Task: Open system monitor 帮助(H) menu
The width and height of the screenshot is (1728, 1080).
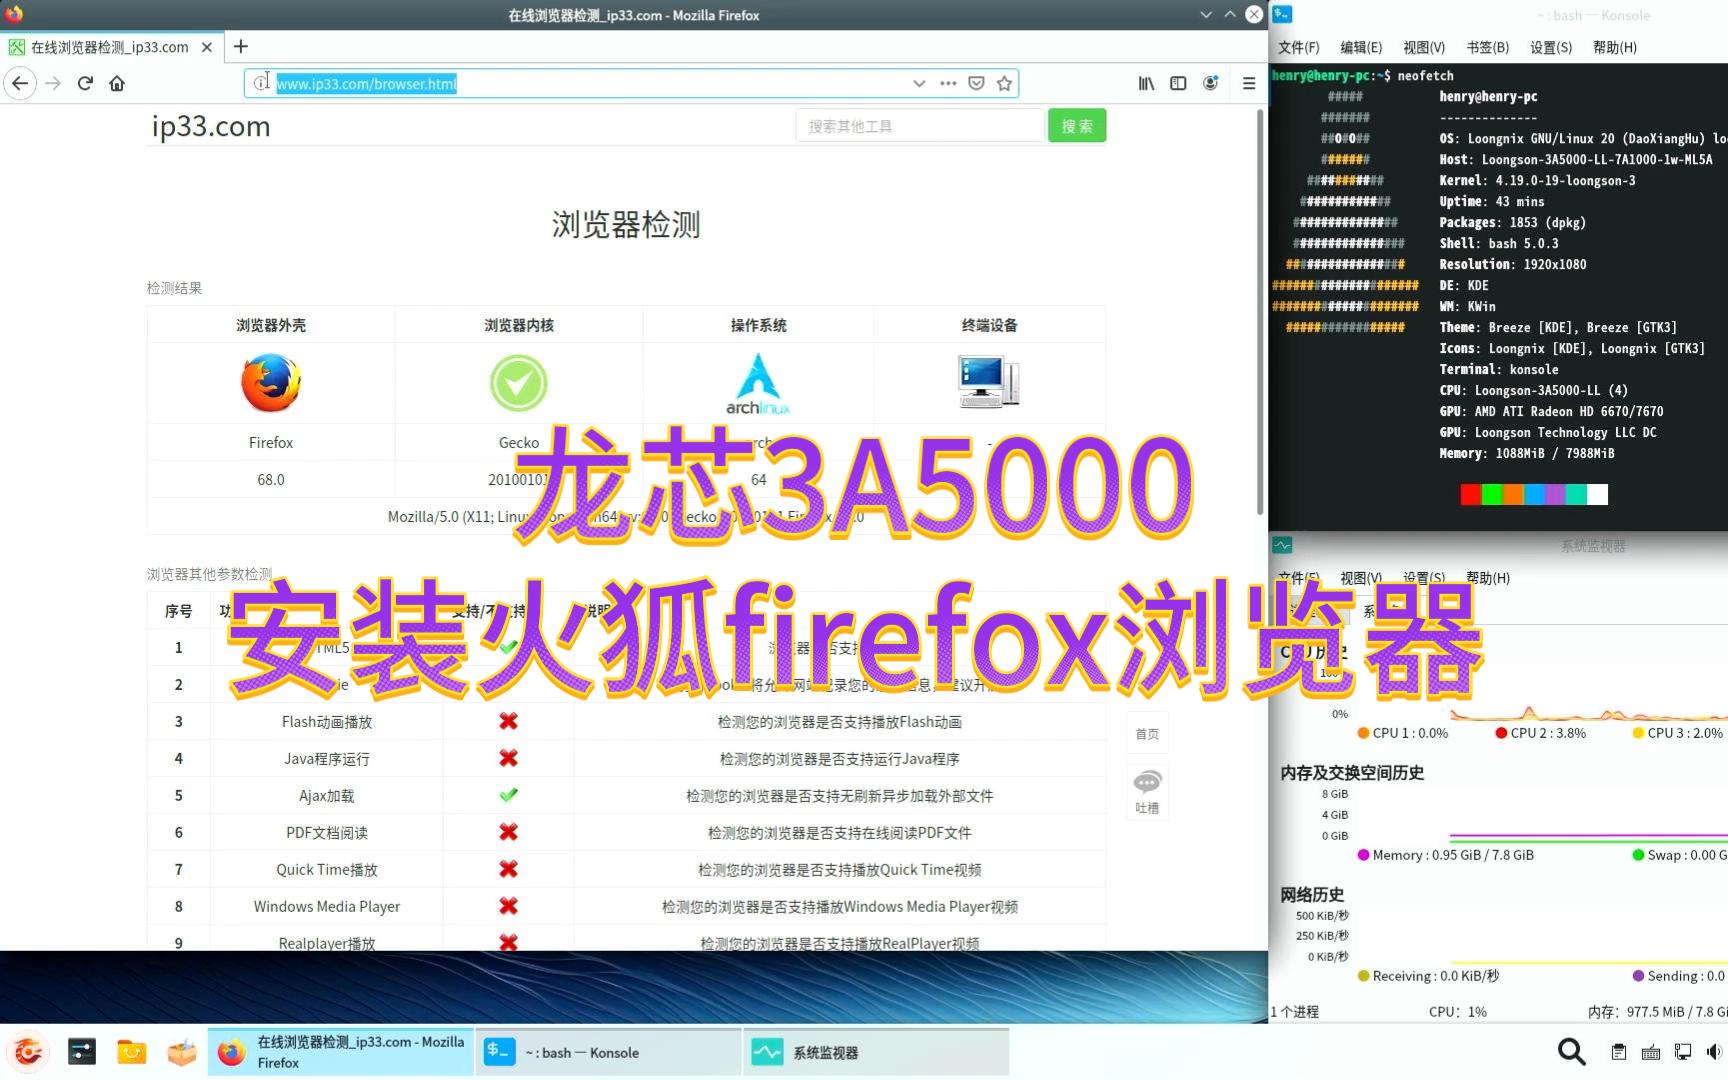Action: click(1488, 578)
